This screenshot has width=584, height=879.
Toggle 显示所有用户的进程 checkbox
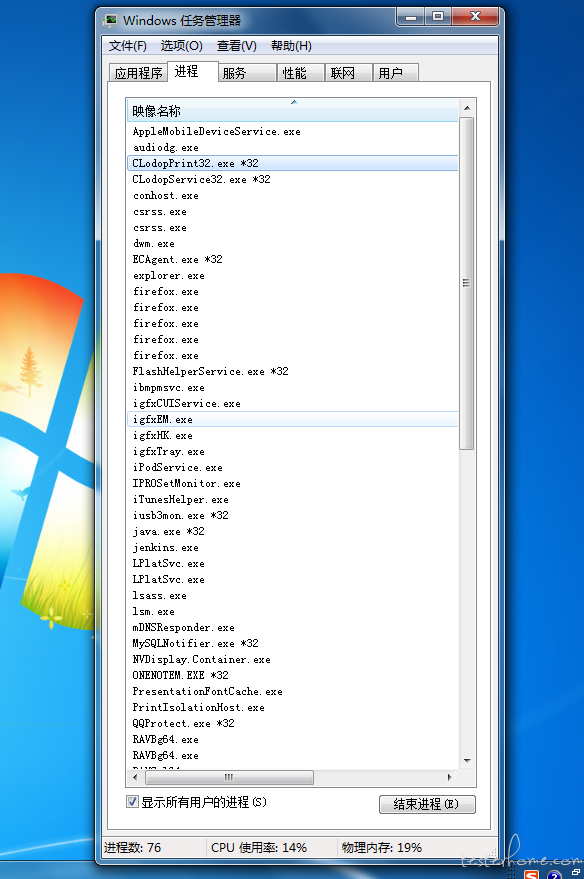pyautogui.click(x=132, y=802)
